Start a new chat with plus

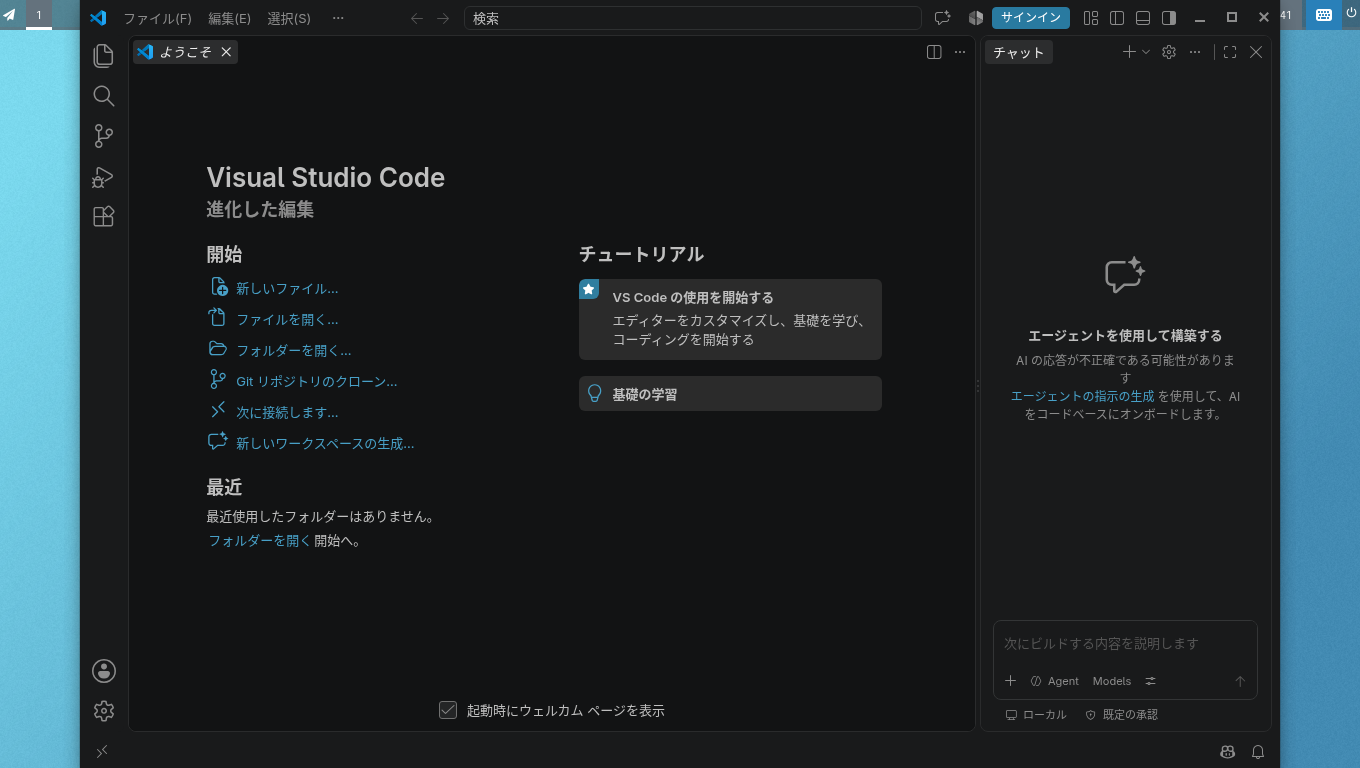(x=1129, y=52)
